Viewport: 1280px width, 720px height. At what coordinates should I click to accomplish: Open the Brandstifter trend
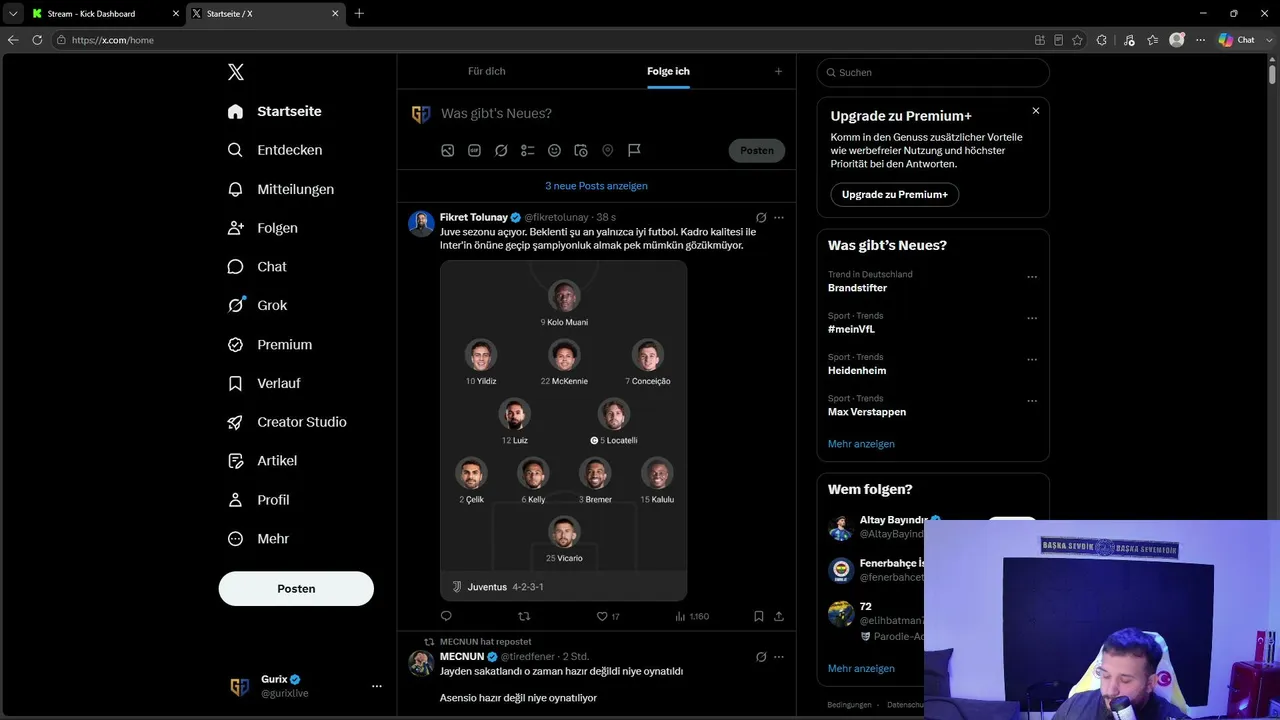click(x=857, y=288)
